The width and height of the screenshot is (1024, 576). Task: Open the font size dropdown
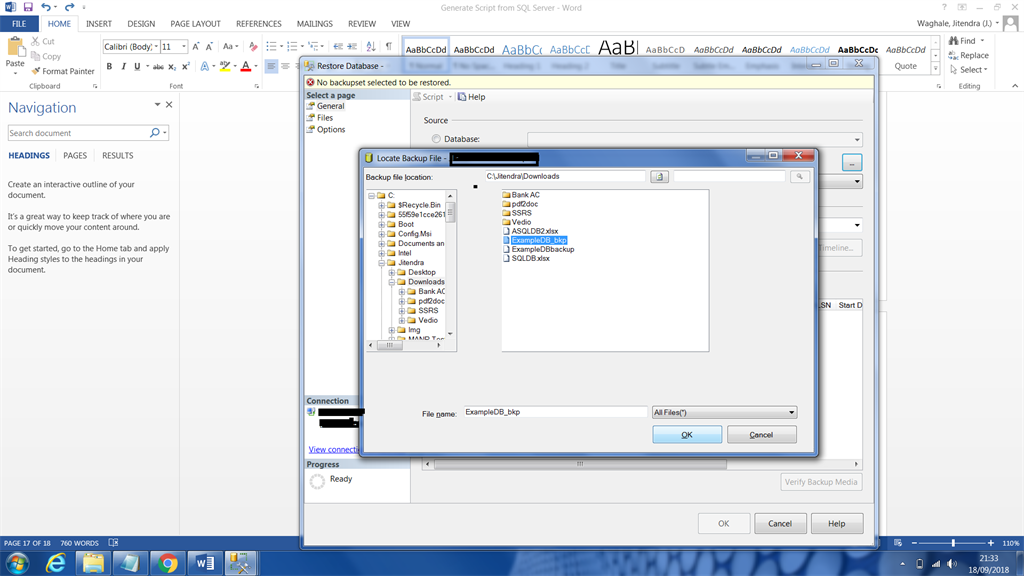184,46
